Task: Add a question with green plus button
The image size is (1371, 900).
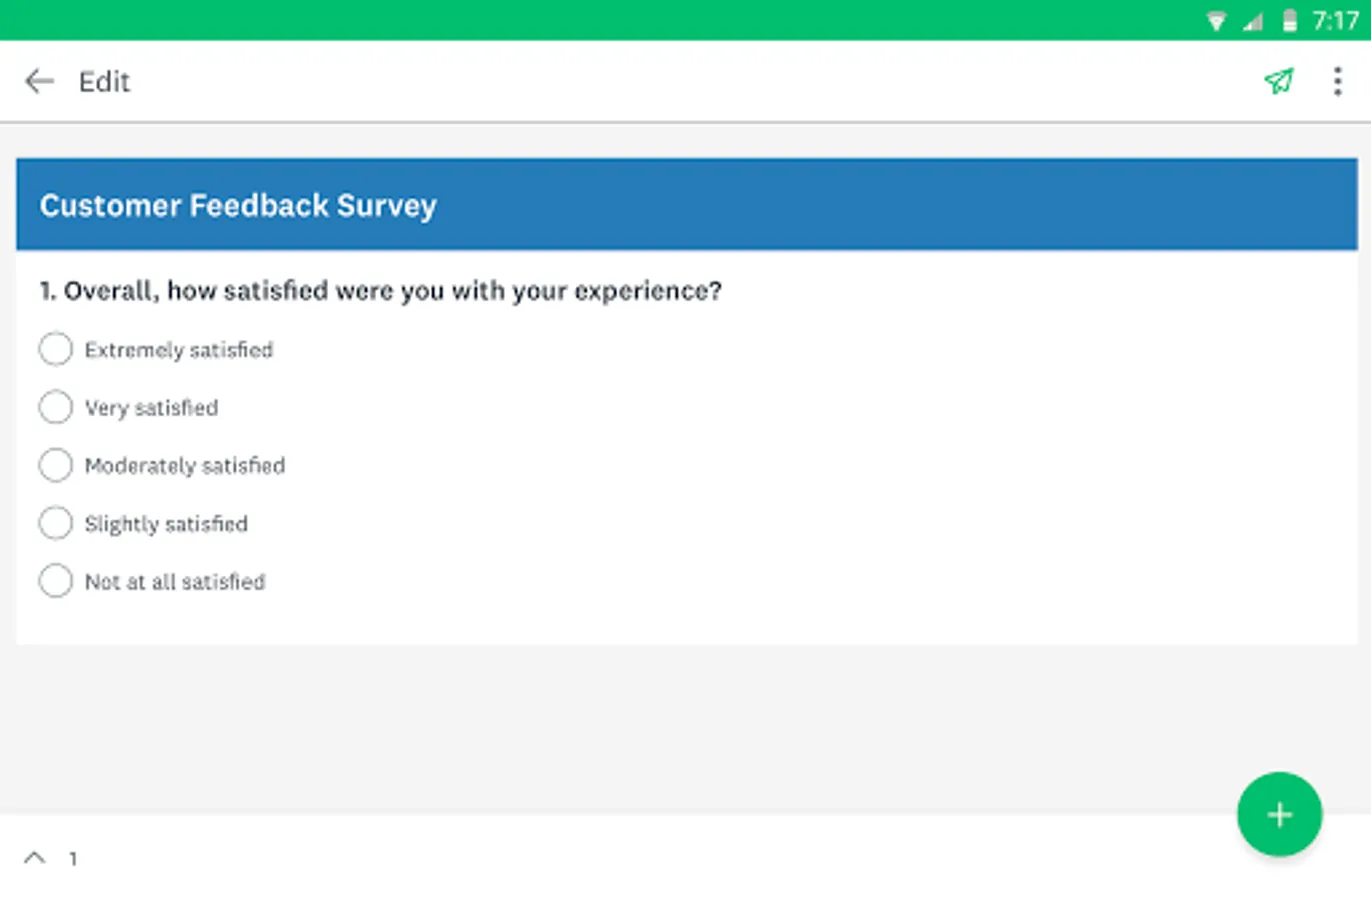Action: click(1279, 814)
